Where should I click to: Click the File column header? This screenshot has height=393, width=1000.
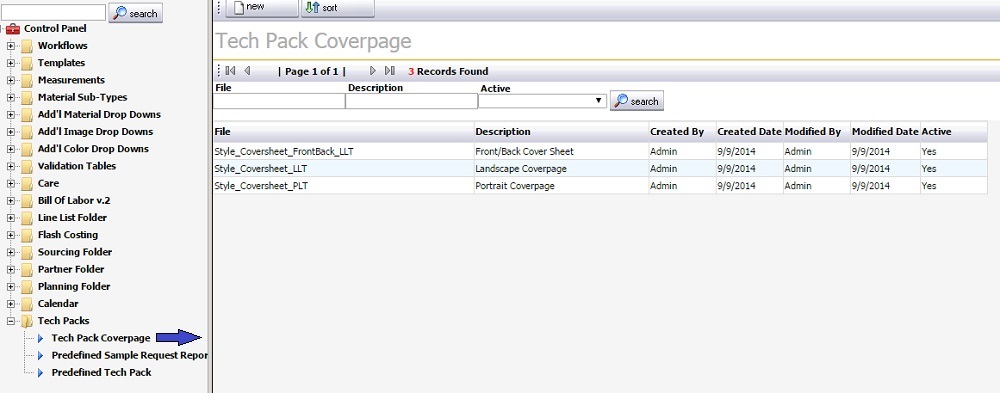[344, 132]
